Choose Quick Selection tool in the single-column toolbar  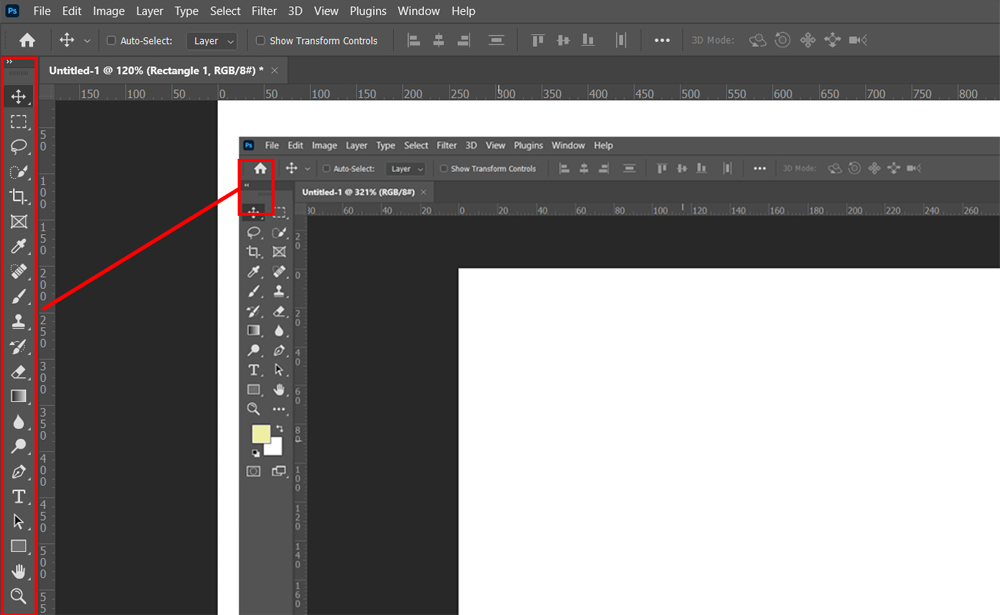[18, 172]
